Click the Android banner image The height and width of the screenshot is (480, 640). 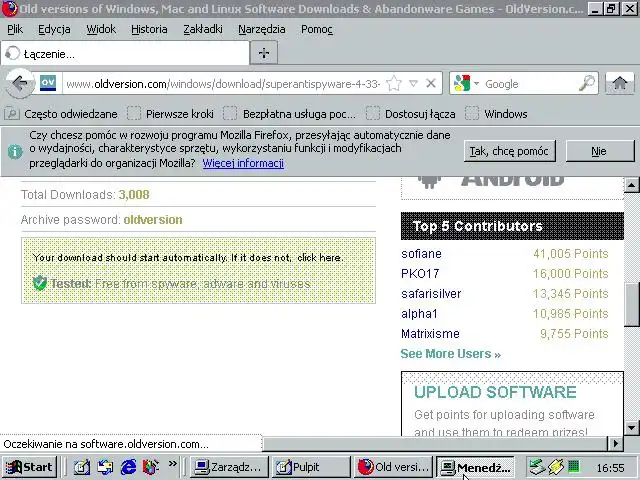tap(512, 188)
